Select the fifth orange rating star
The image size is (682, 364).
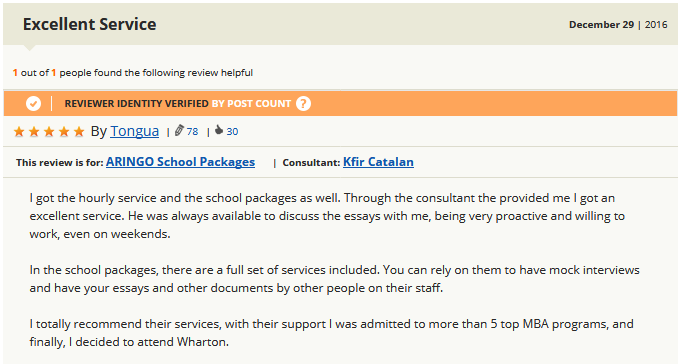click(79, 131)
